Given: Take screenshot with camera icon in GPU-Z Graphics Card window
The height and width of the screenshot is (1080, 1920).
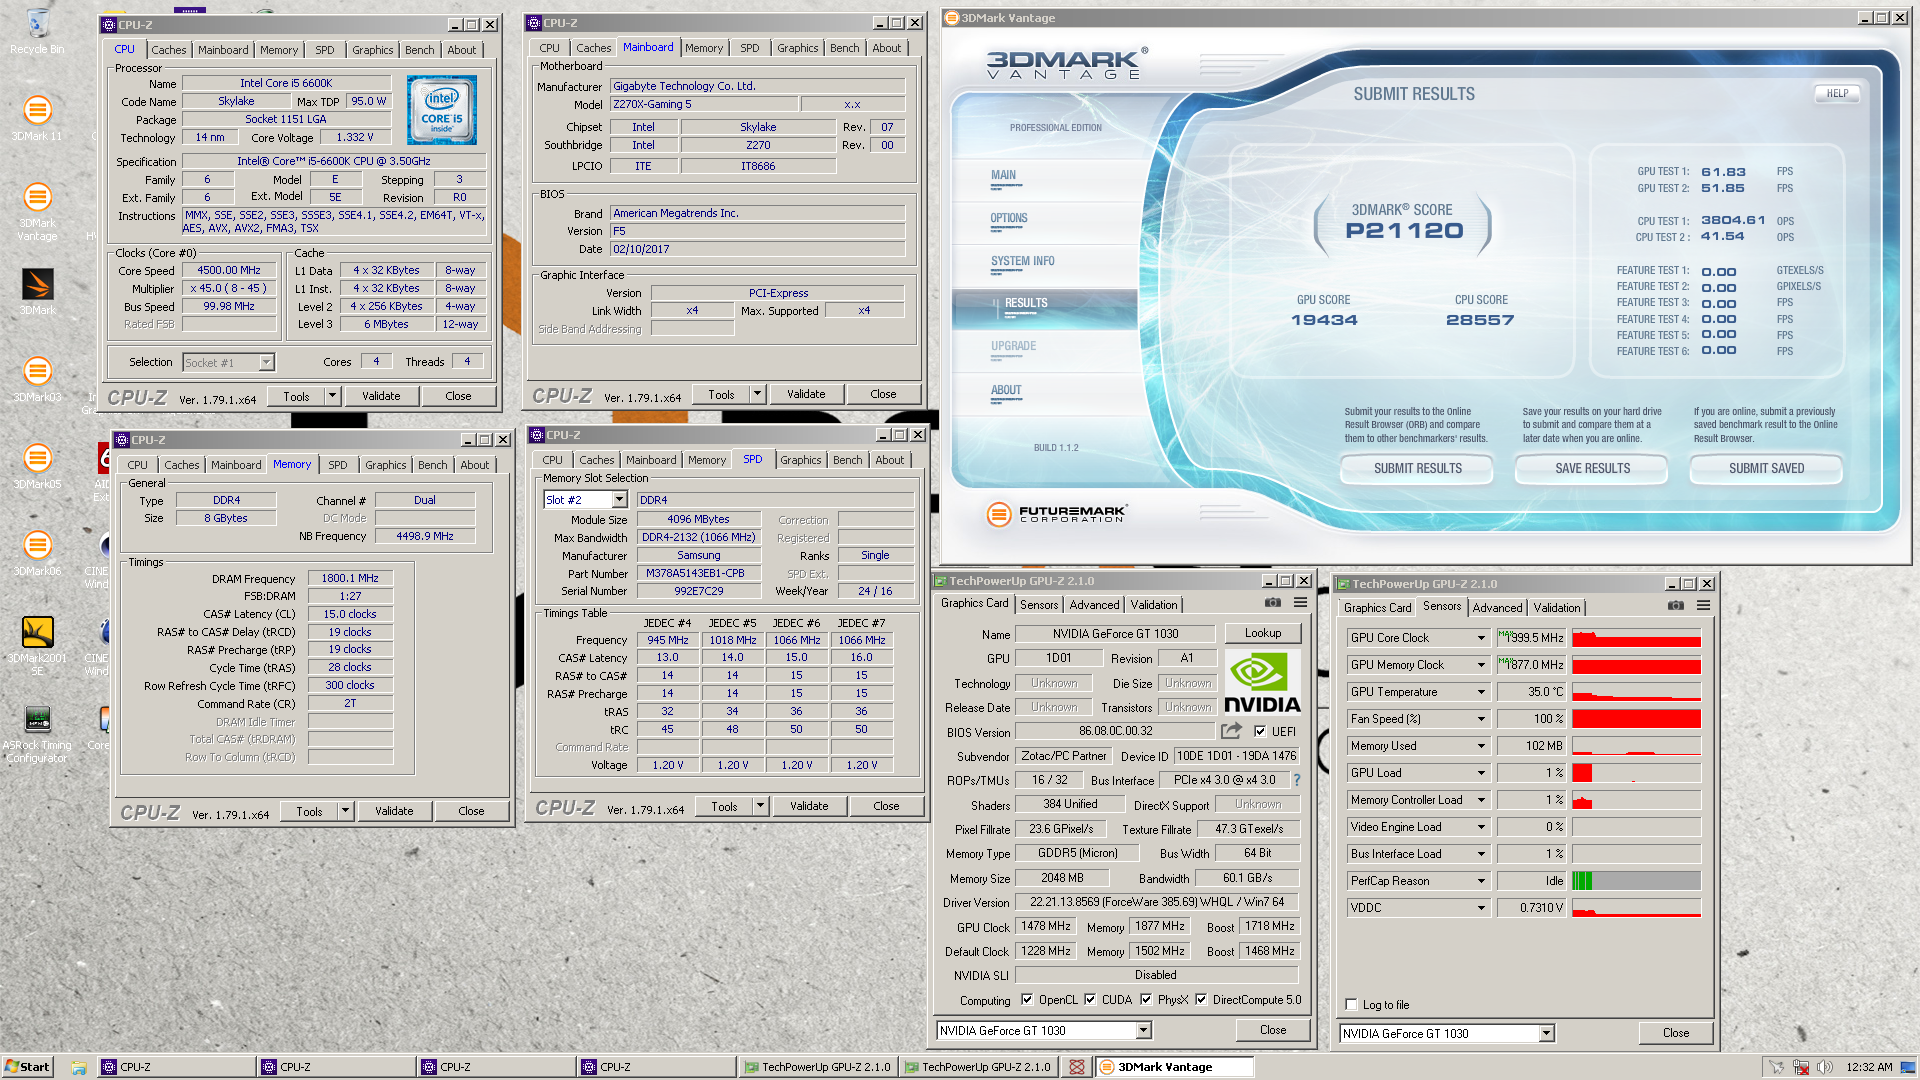Looking at the screenshot, I should tap(1272, 603).
